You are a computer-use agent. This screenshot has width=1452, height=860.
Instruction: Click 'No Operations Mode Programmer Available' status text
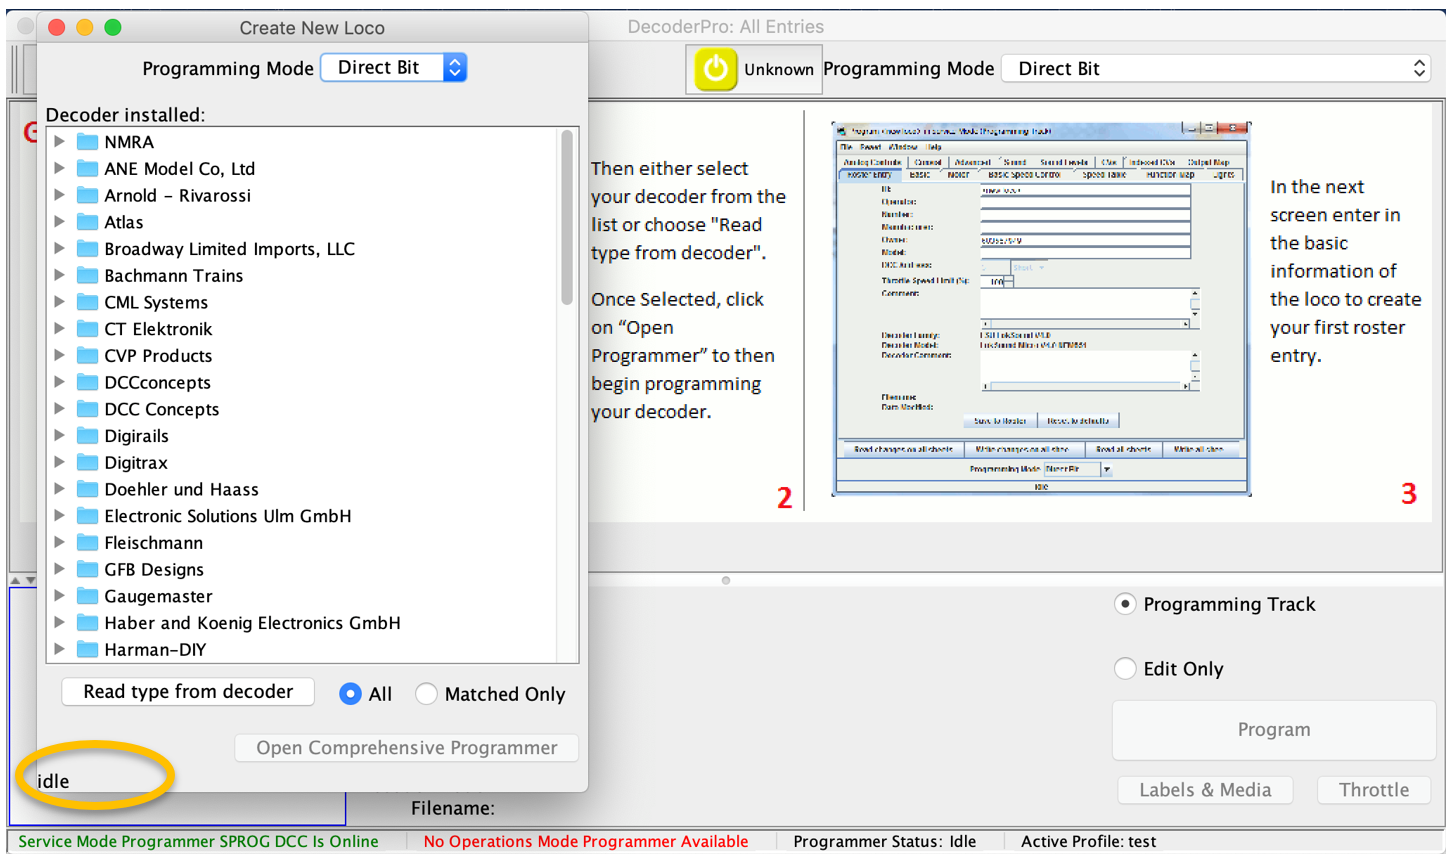point(586,842)
